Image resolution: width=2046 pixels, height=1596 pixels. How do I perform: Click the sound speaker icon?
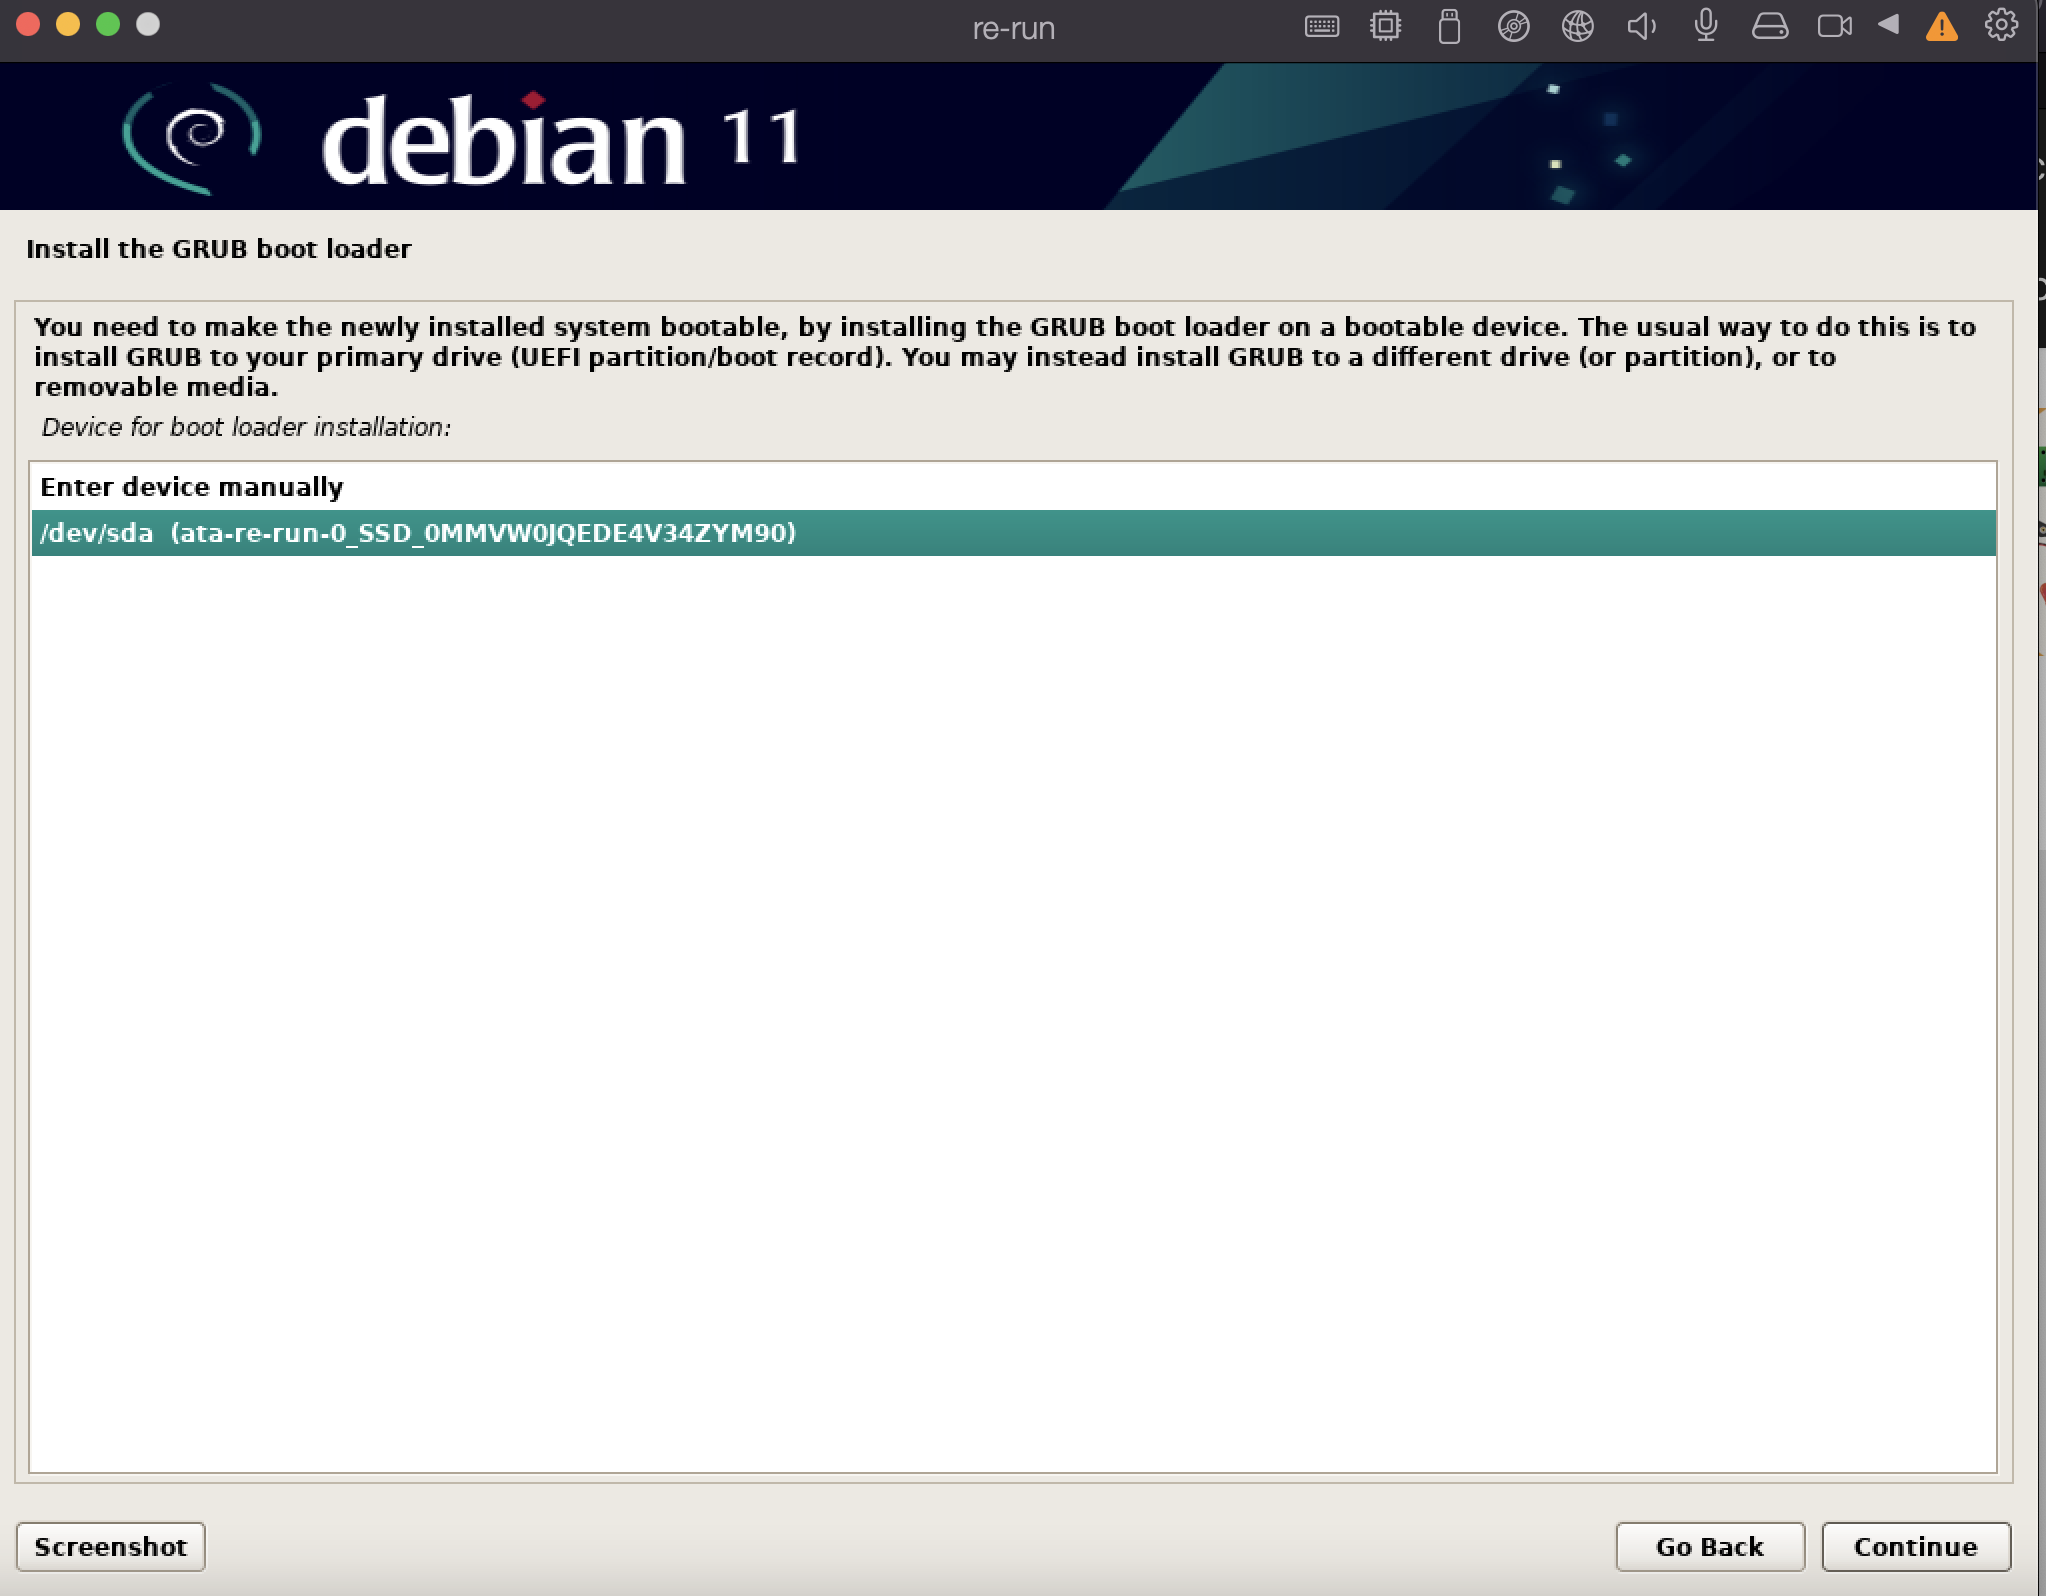click(1641, 26)
